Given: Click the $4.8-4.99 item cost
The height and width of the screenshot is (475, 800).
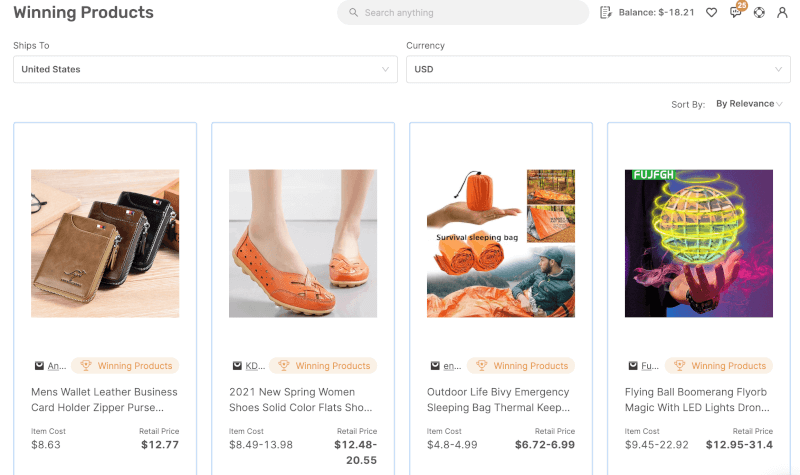Looking at the screenshot, I should (452, 444).
